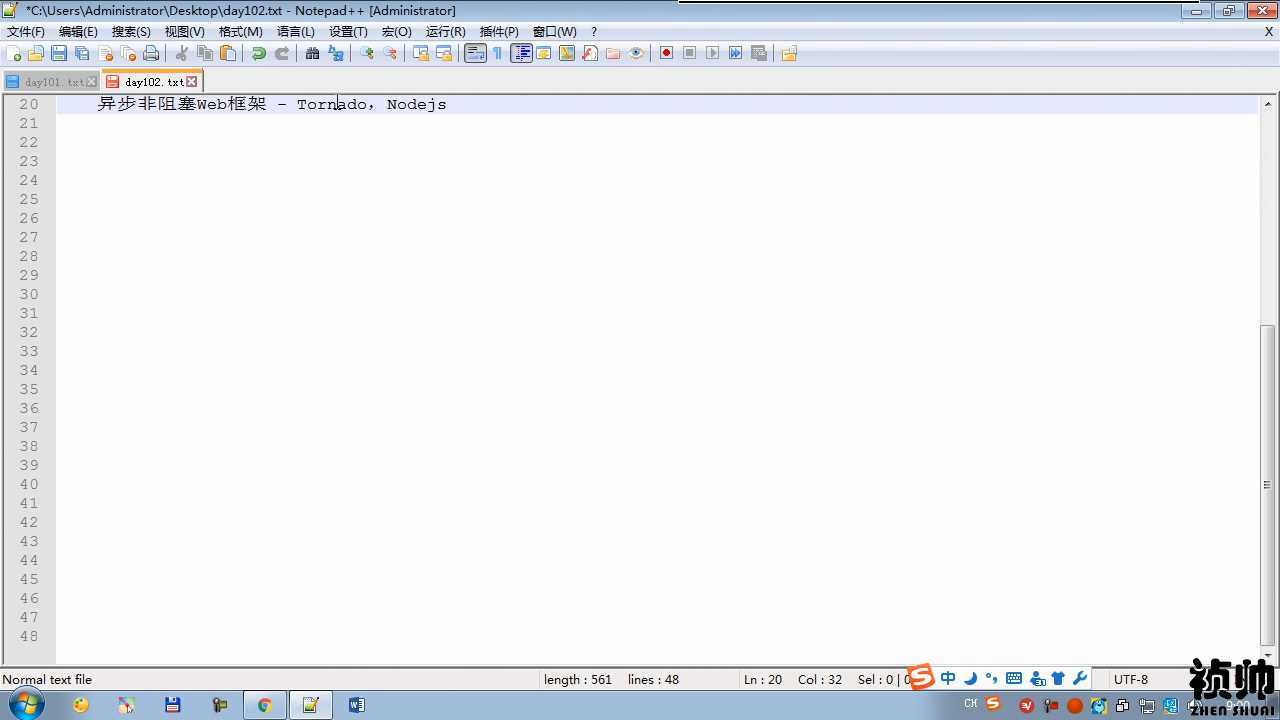Close the day102.txt tab
Viewport: 1280px width, 720px height.
pos(192,82)
